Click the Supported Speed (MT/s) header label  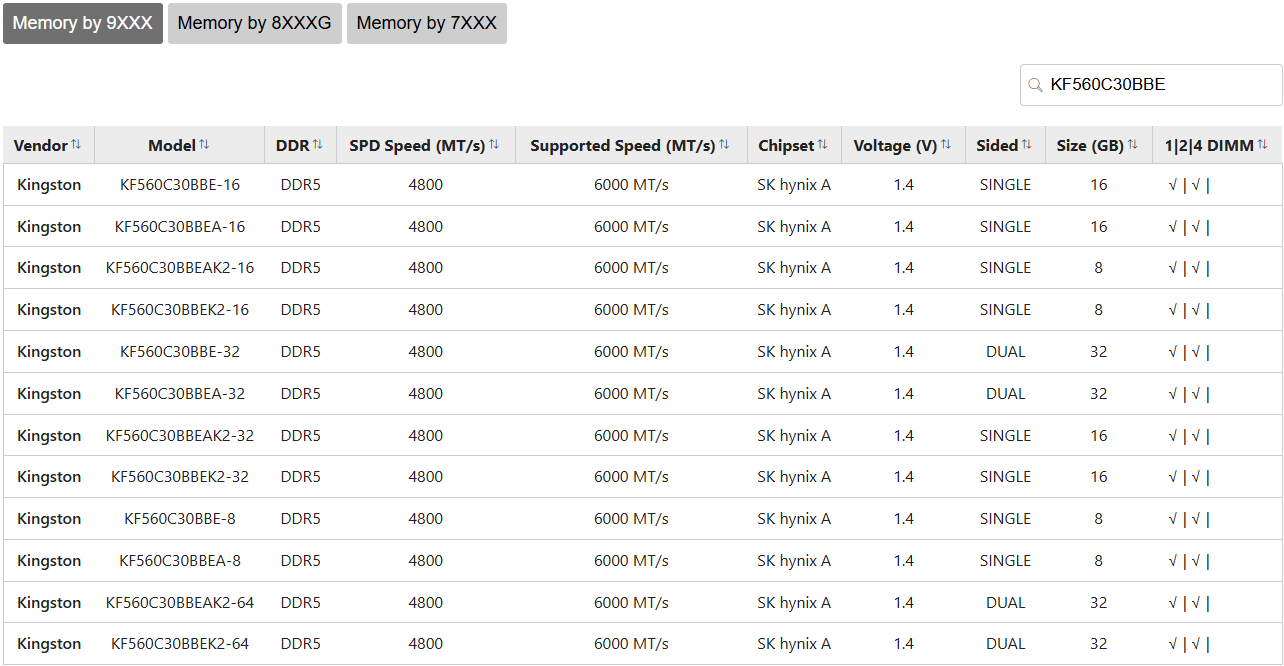[623, 146]
